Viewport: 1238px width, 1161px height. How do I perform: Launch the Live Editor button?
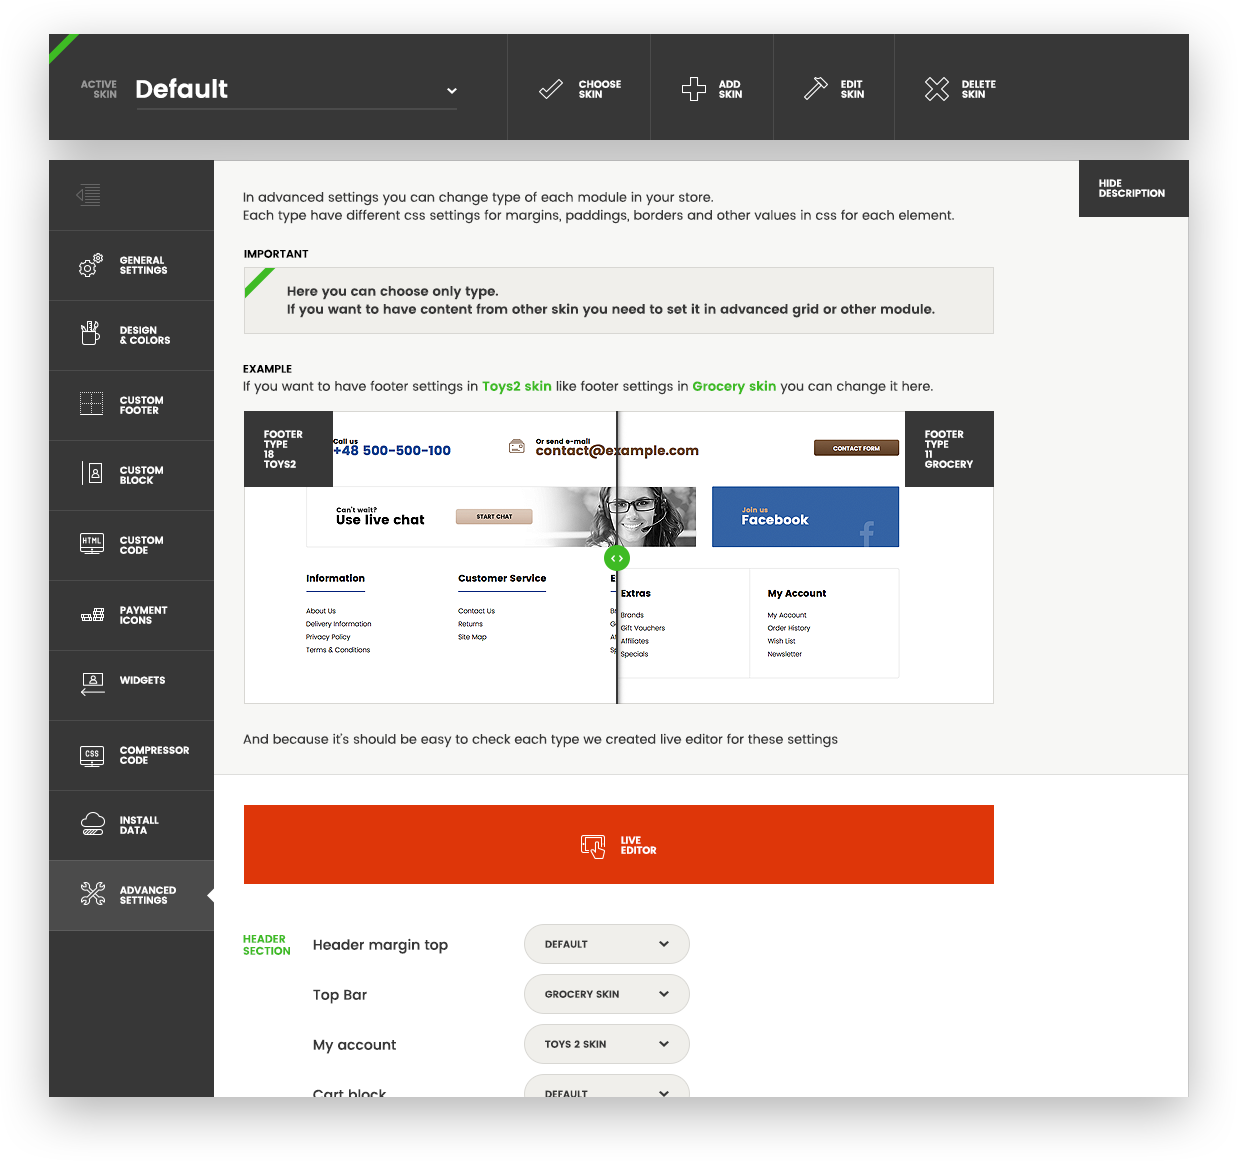coord(618,845)
